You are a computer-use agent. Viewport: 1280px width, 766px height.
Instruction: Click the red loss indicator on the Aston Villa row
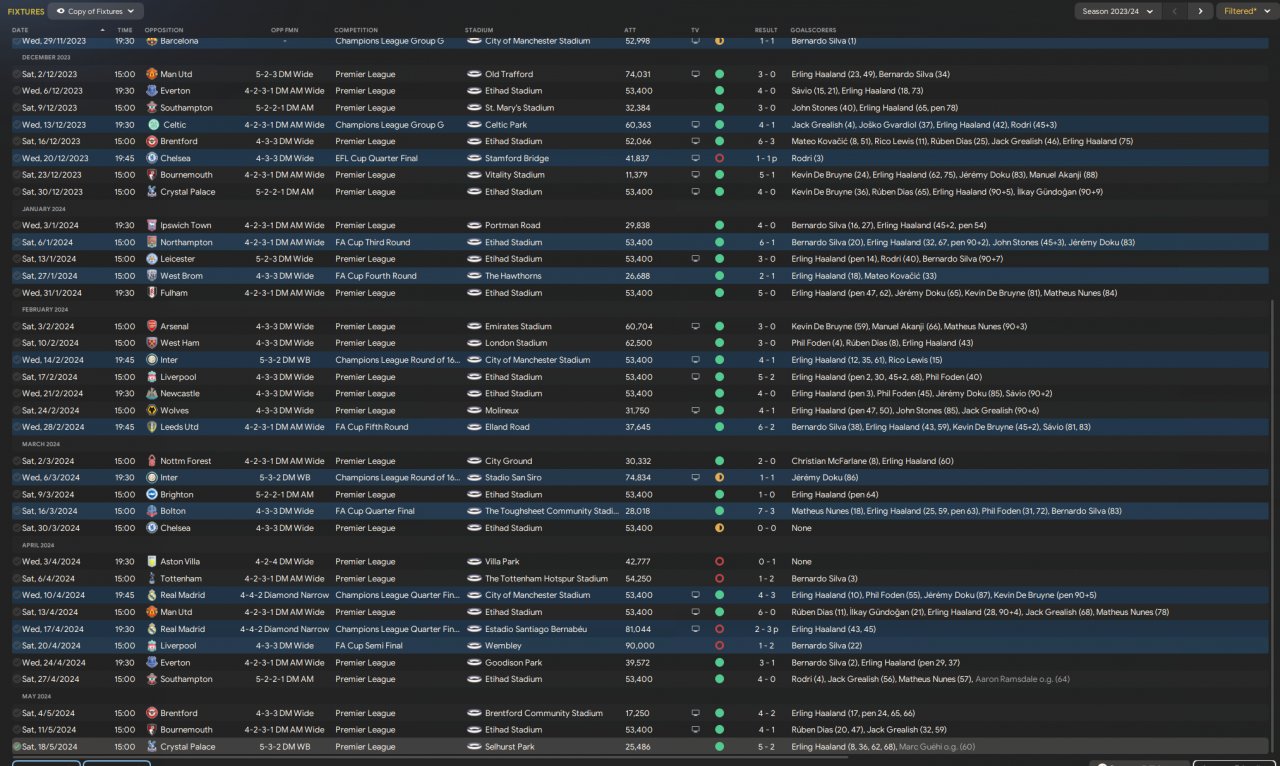tap(719, 562)
